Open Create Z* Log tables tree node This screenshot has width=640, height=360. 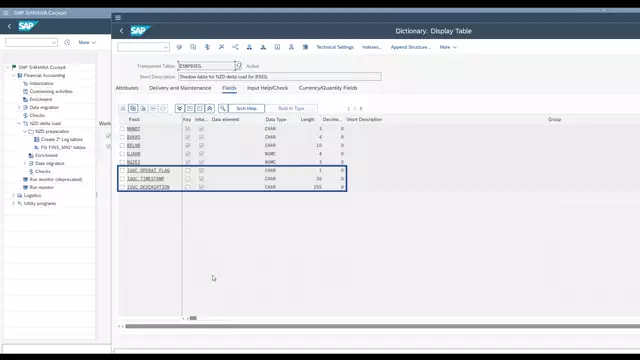(x=62, y=139)
